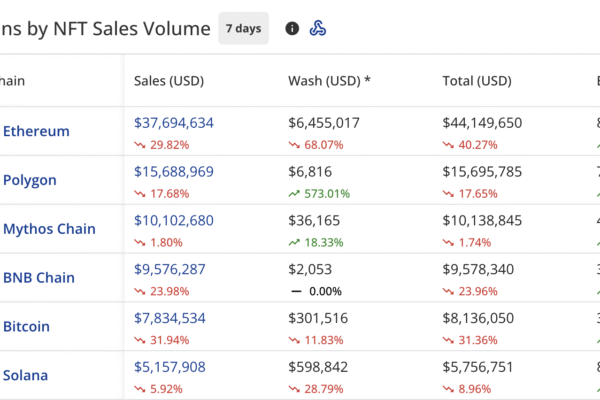Sort by the Wash (USD) column header
The height and width of the screenshot is (400, 600).
click(329, 80)
